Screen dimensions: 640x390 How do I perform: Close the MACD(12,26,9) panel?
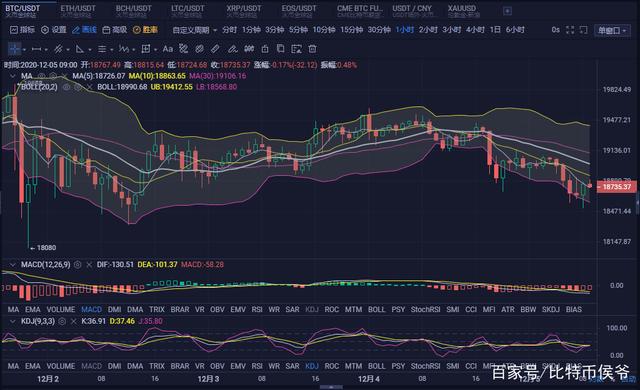[89, 265]
